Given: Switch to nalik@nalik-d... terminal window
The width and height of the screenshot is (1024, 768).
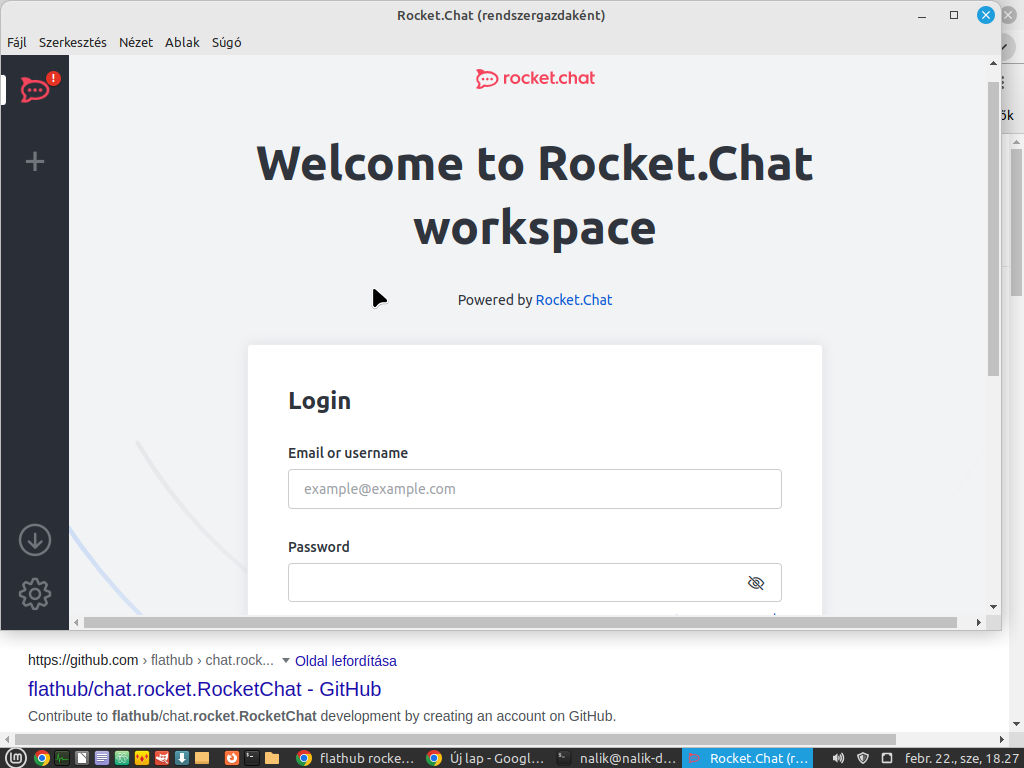Looking at the screenshot, I should point(616,758).
